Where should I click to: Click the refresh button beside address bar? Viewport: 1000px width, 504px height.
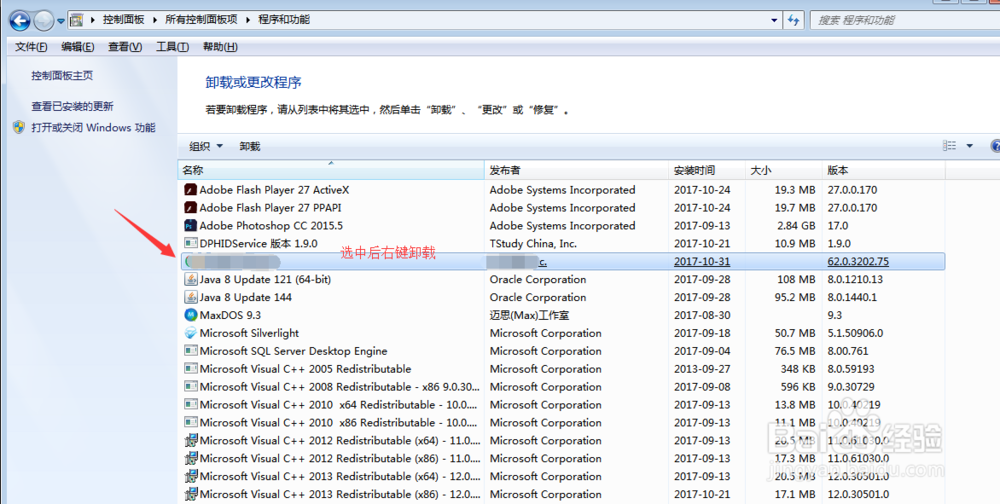pos(793,20)
